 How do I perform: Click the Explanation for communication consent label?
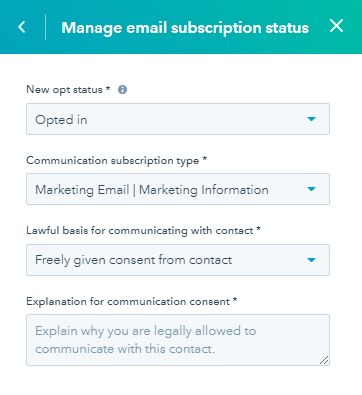[x=132, y=302]
